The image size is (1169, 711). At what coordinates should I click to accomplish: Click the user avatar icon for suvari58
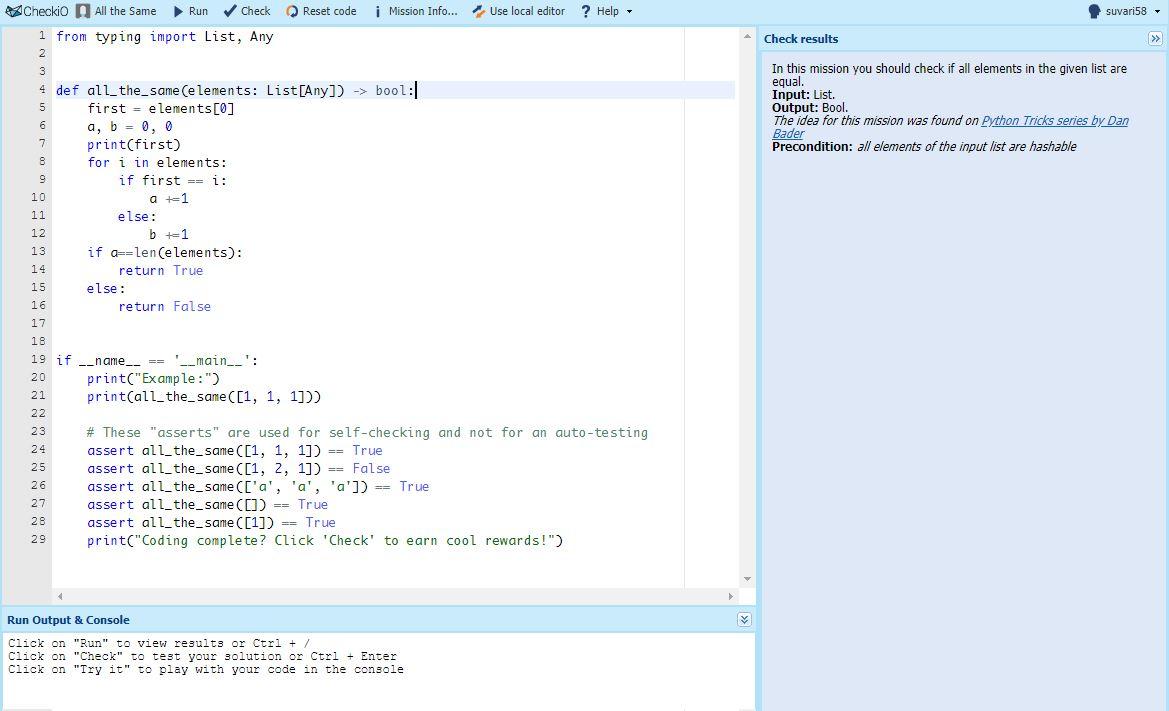click(1094, 11)
